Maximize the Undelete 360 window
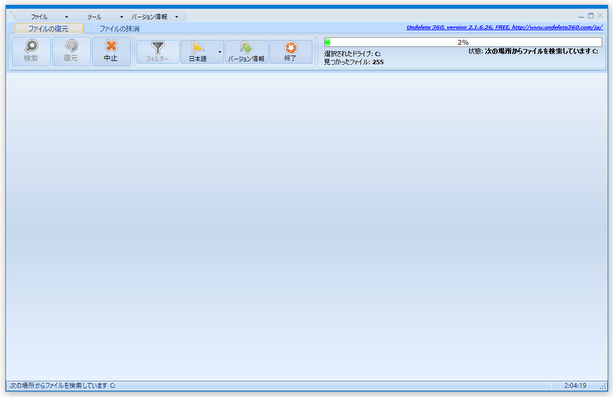The height and width of the screenshot is (397, 613). (x=591, y=16)
